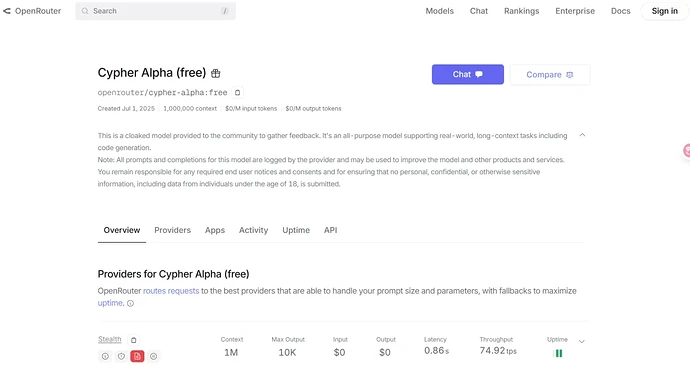Click the Compare button
The image size is (690, 371).
[550, 75]
